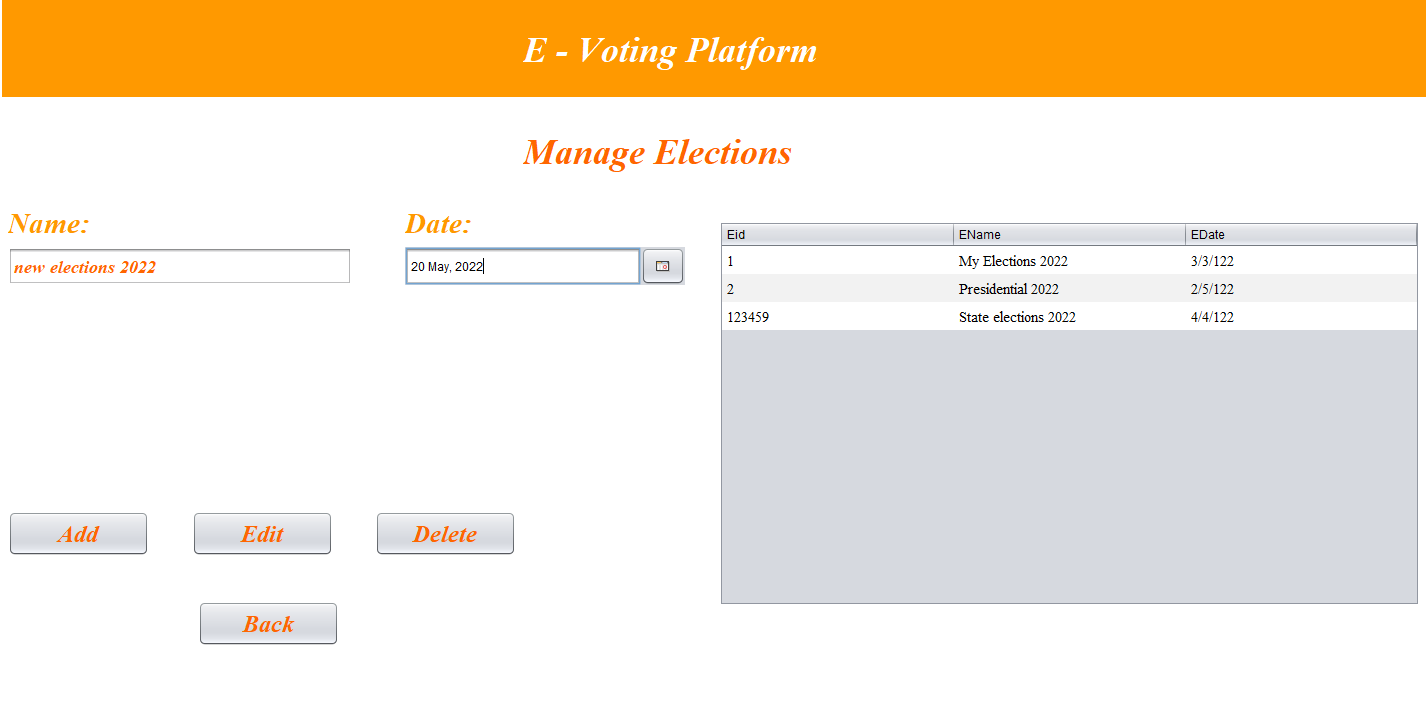Viewport: 1428px width, 710px height.
Task: Sort by the Eid column header
Action: (836, 234)
